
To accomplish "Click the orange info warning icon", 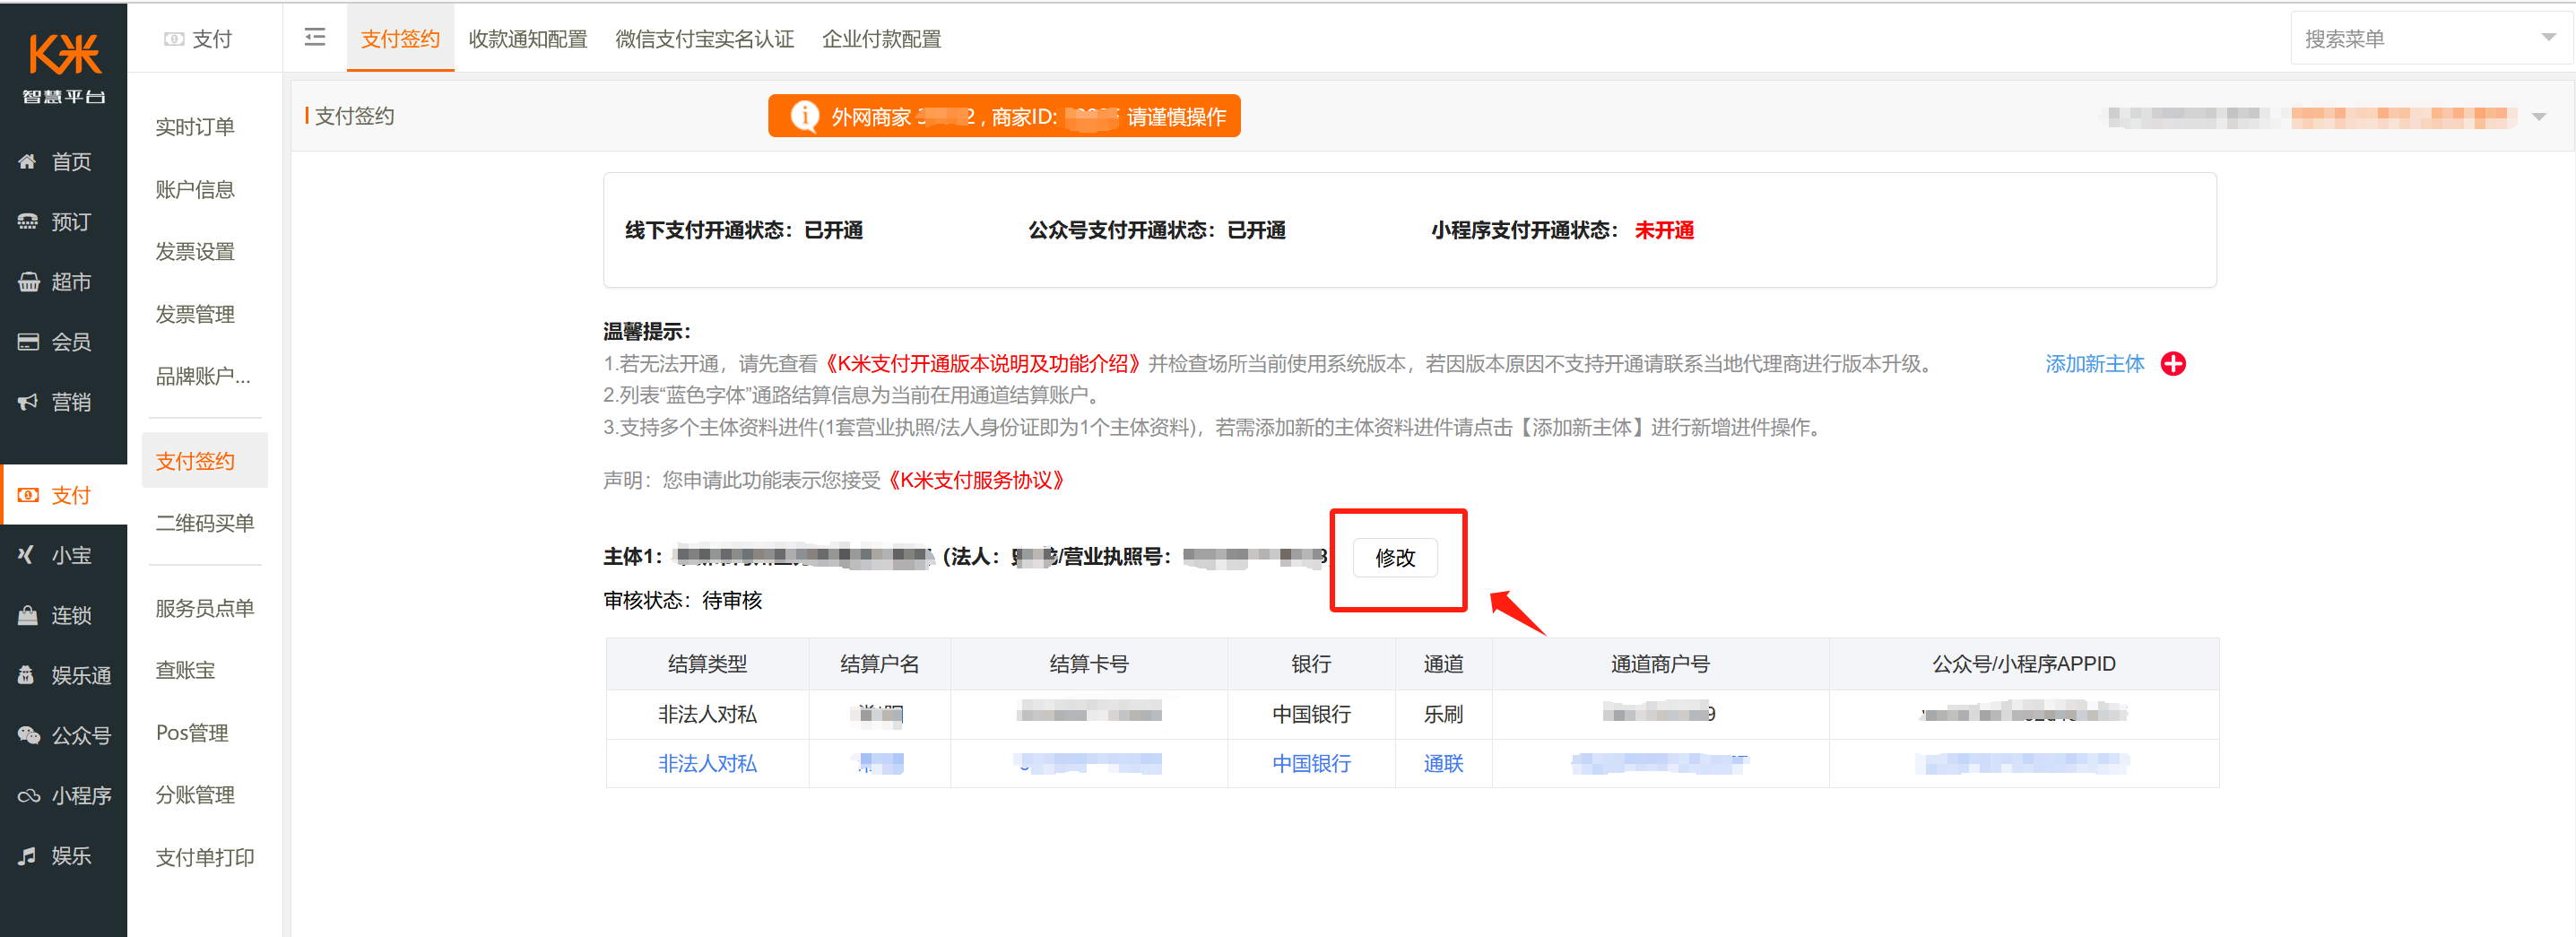I will pos(803,116).
